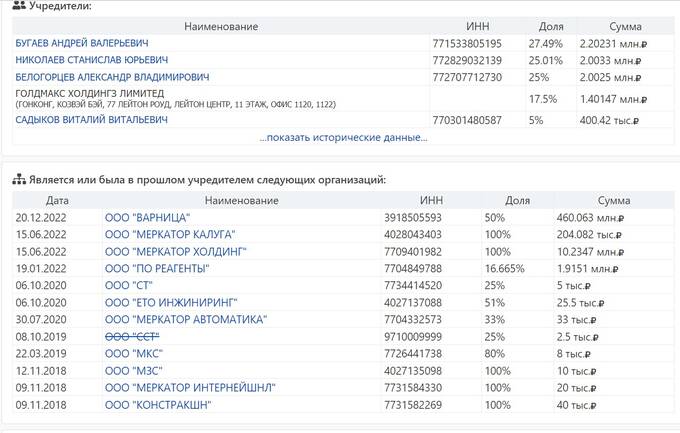Click the organization tree icon above second table
This screenshot has height=433, width=680.
(x=19, y=180)
